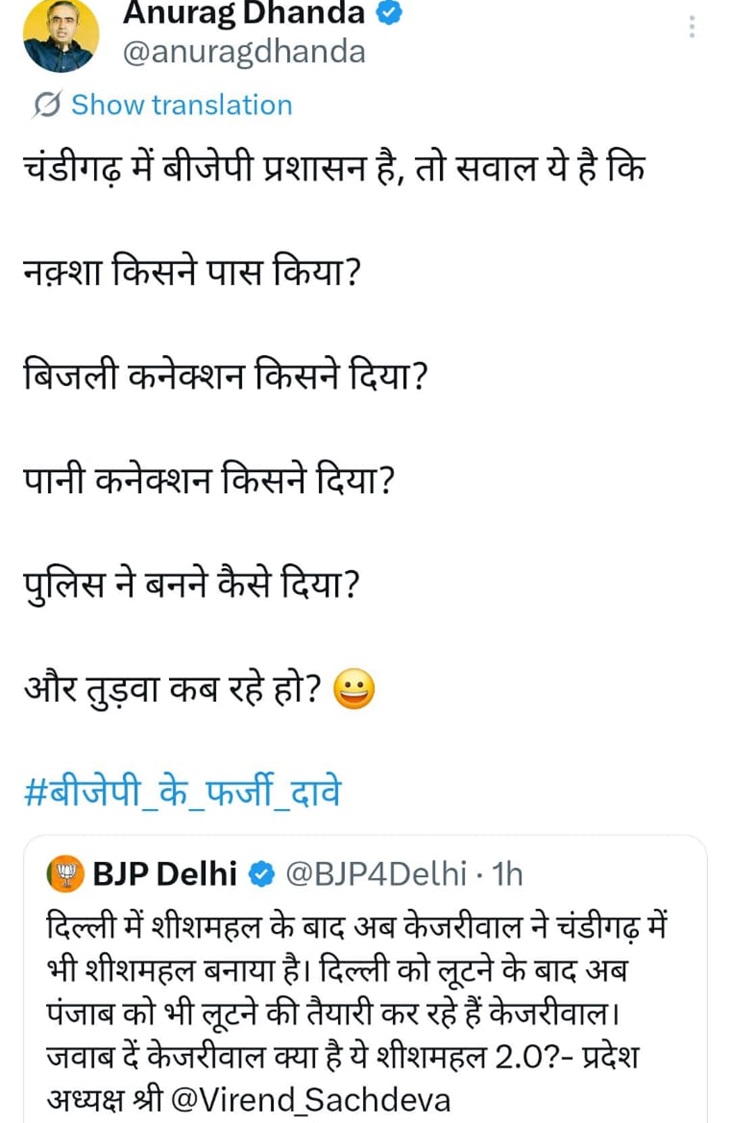Click the BJP Delhi account name
The height and width of the screenshot is (1123, 730).
click(x=164, y=875)
